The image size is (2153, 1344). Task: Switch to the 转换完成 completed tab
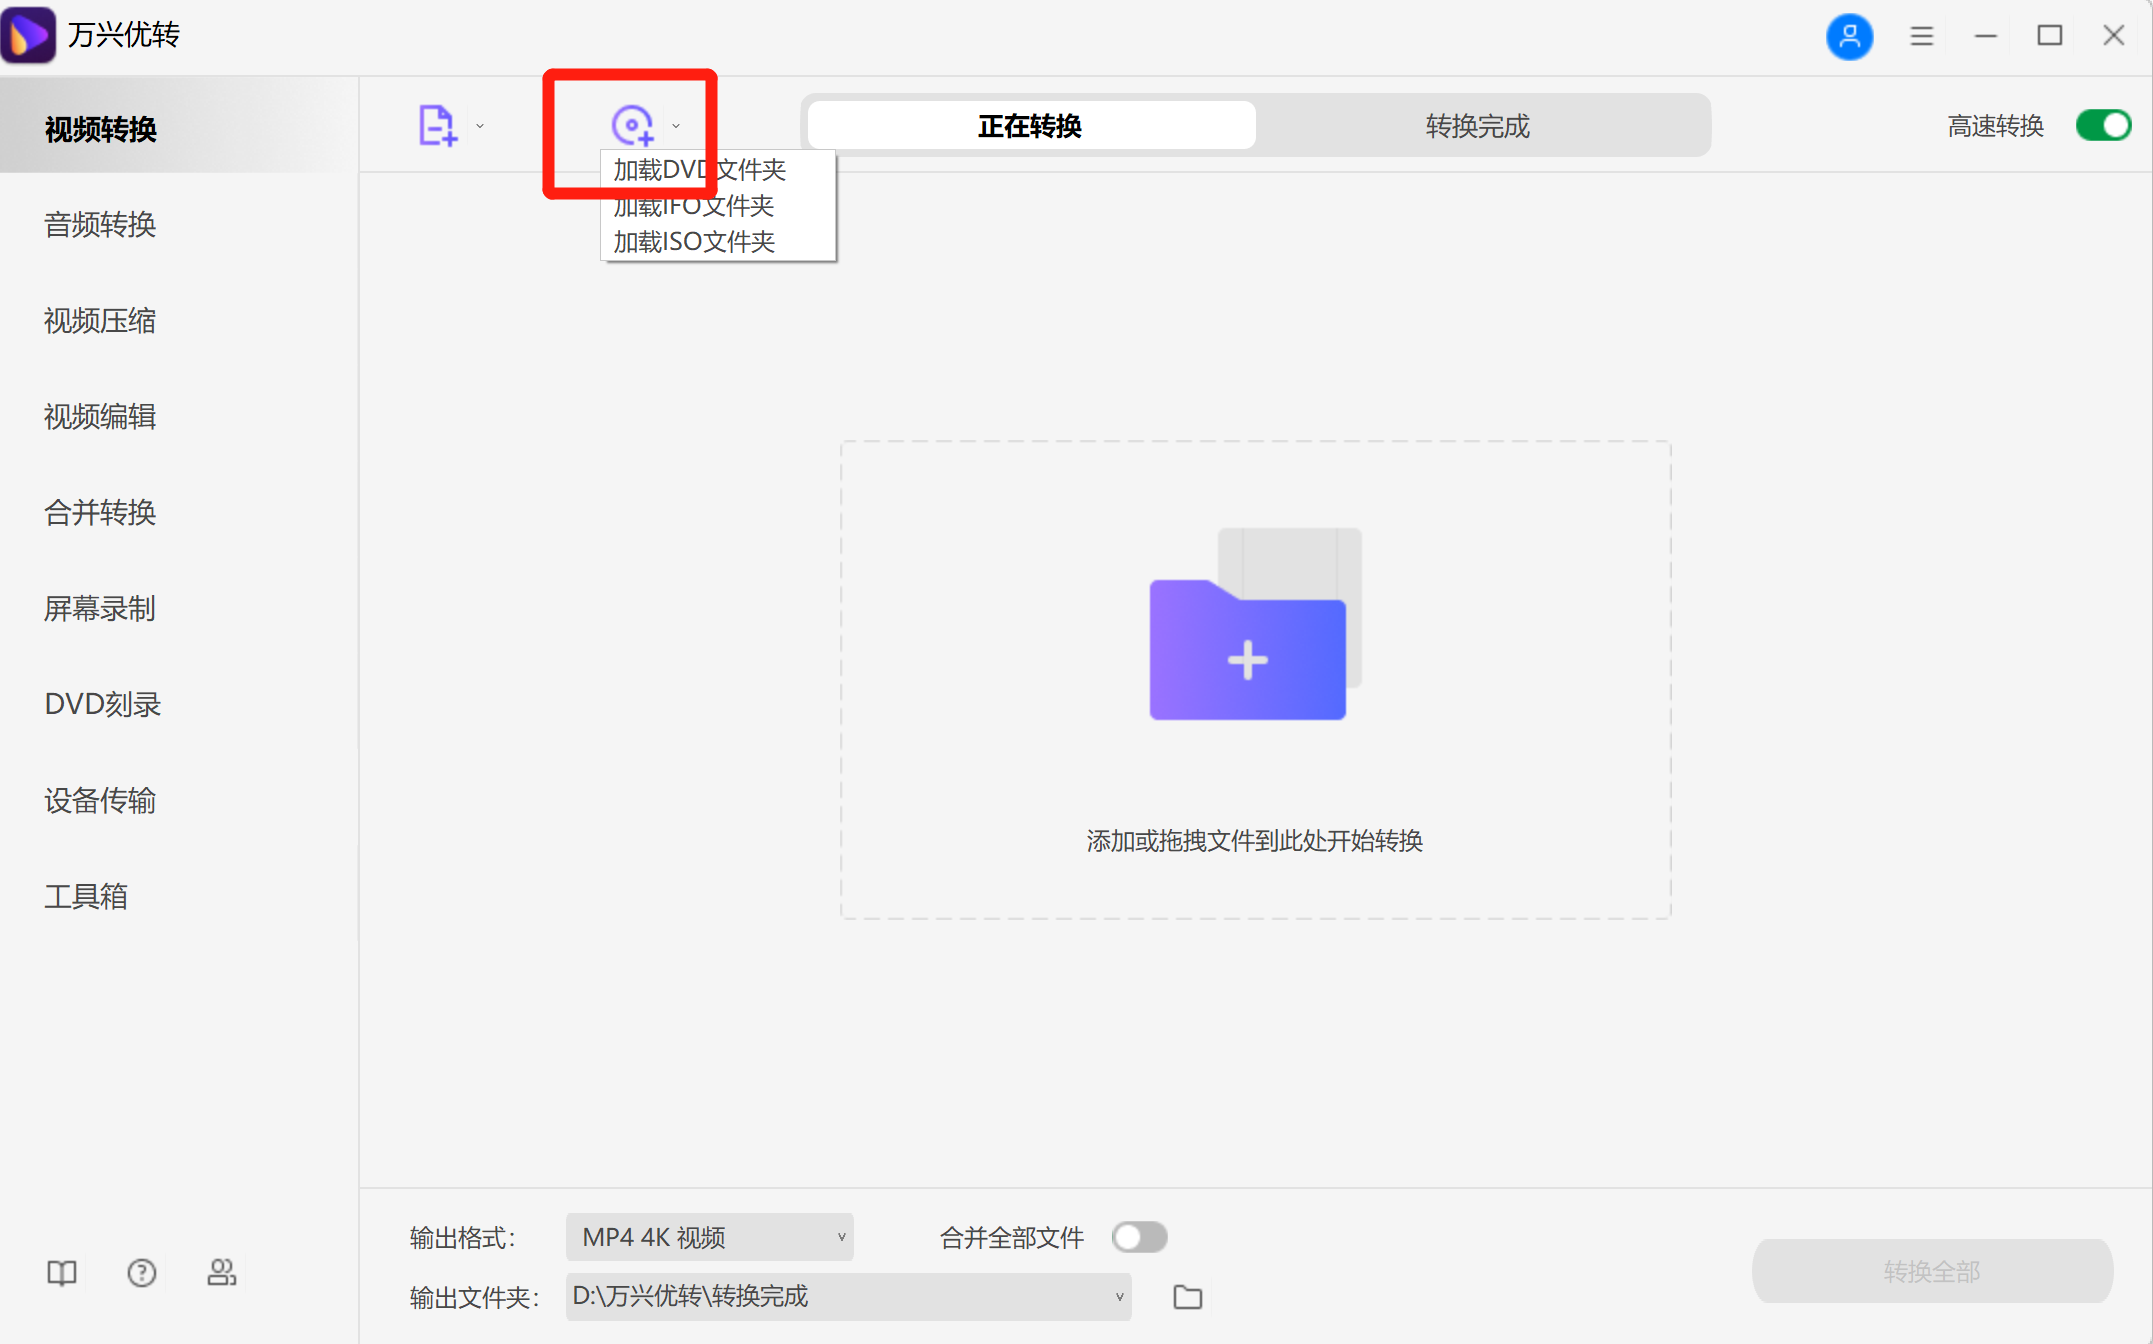(1476, 125)
